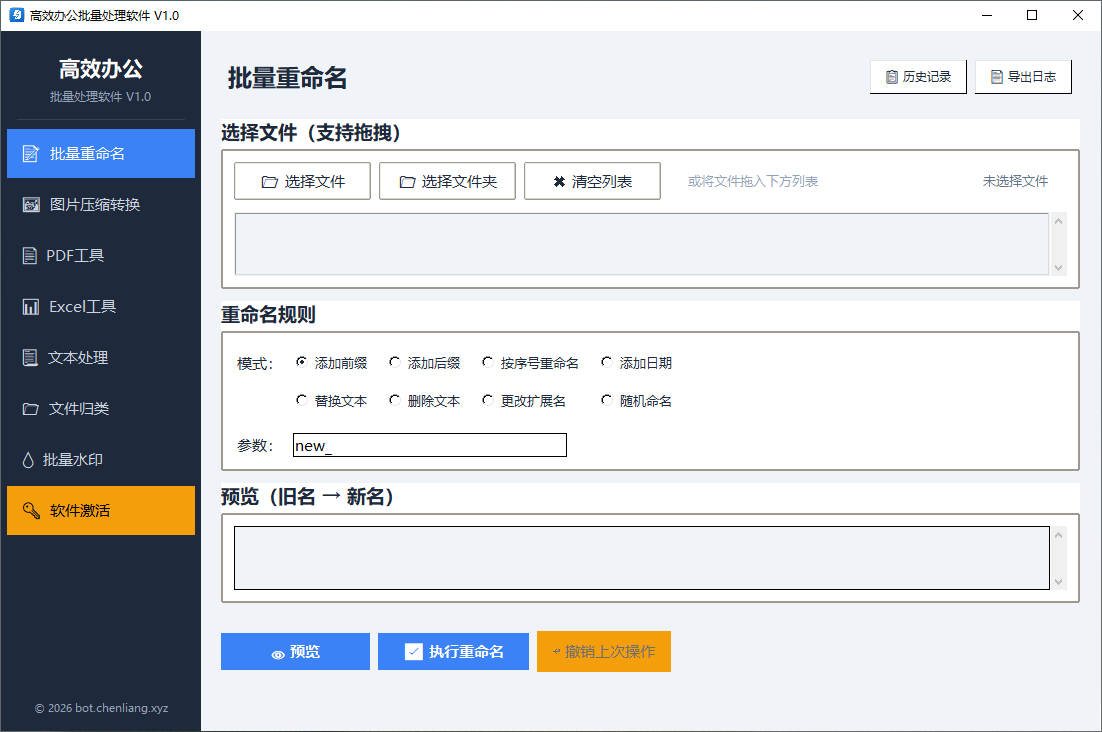Click the page icon beside 文本处理

30,358
